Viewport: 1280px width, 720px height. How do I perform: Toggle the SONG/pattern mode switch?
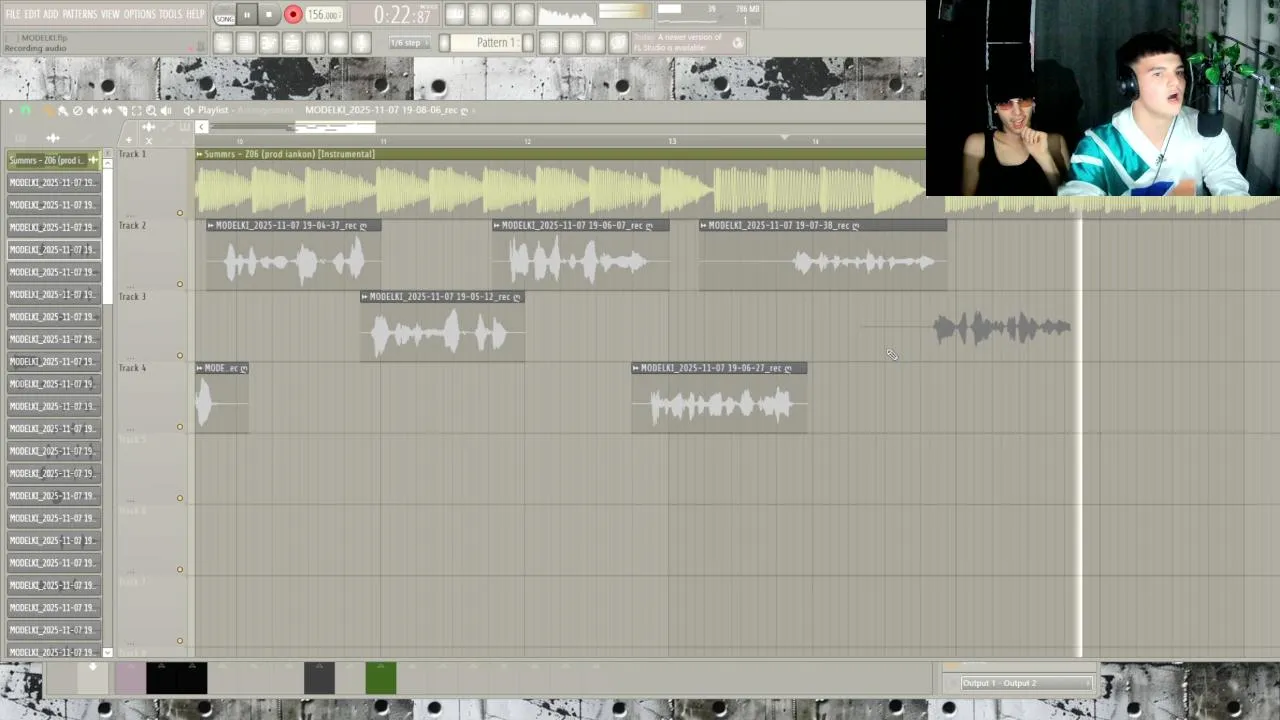(225, 15)
